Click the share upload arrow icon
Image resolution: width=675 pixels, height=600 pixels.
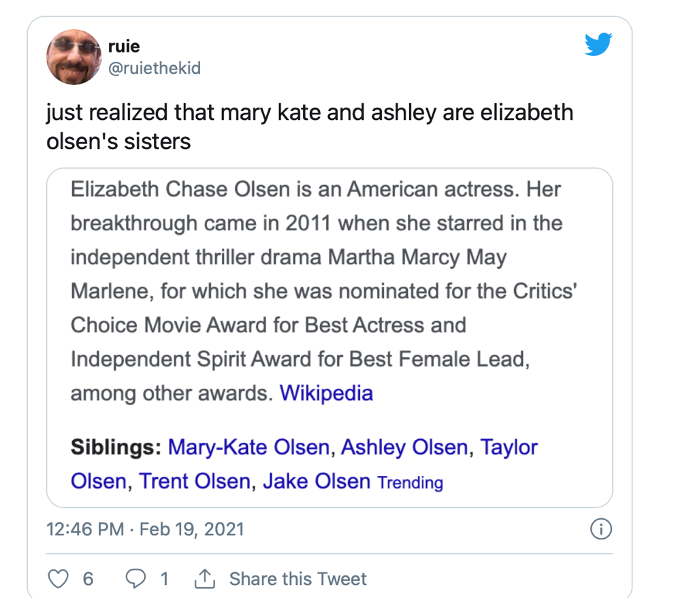[x=204, y=578]
